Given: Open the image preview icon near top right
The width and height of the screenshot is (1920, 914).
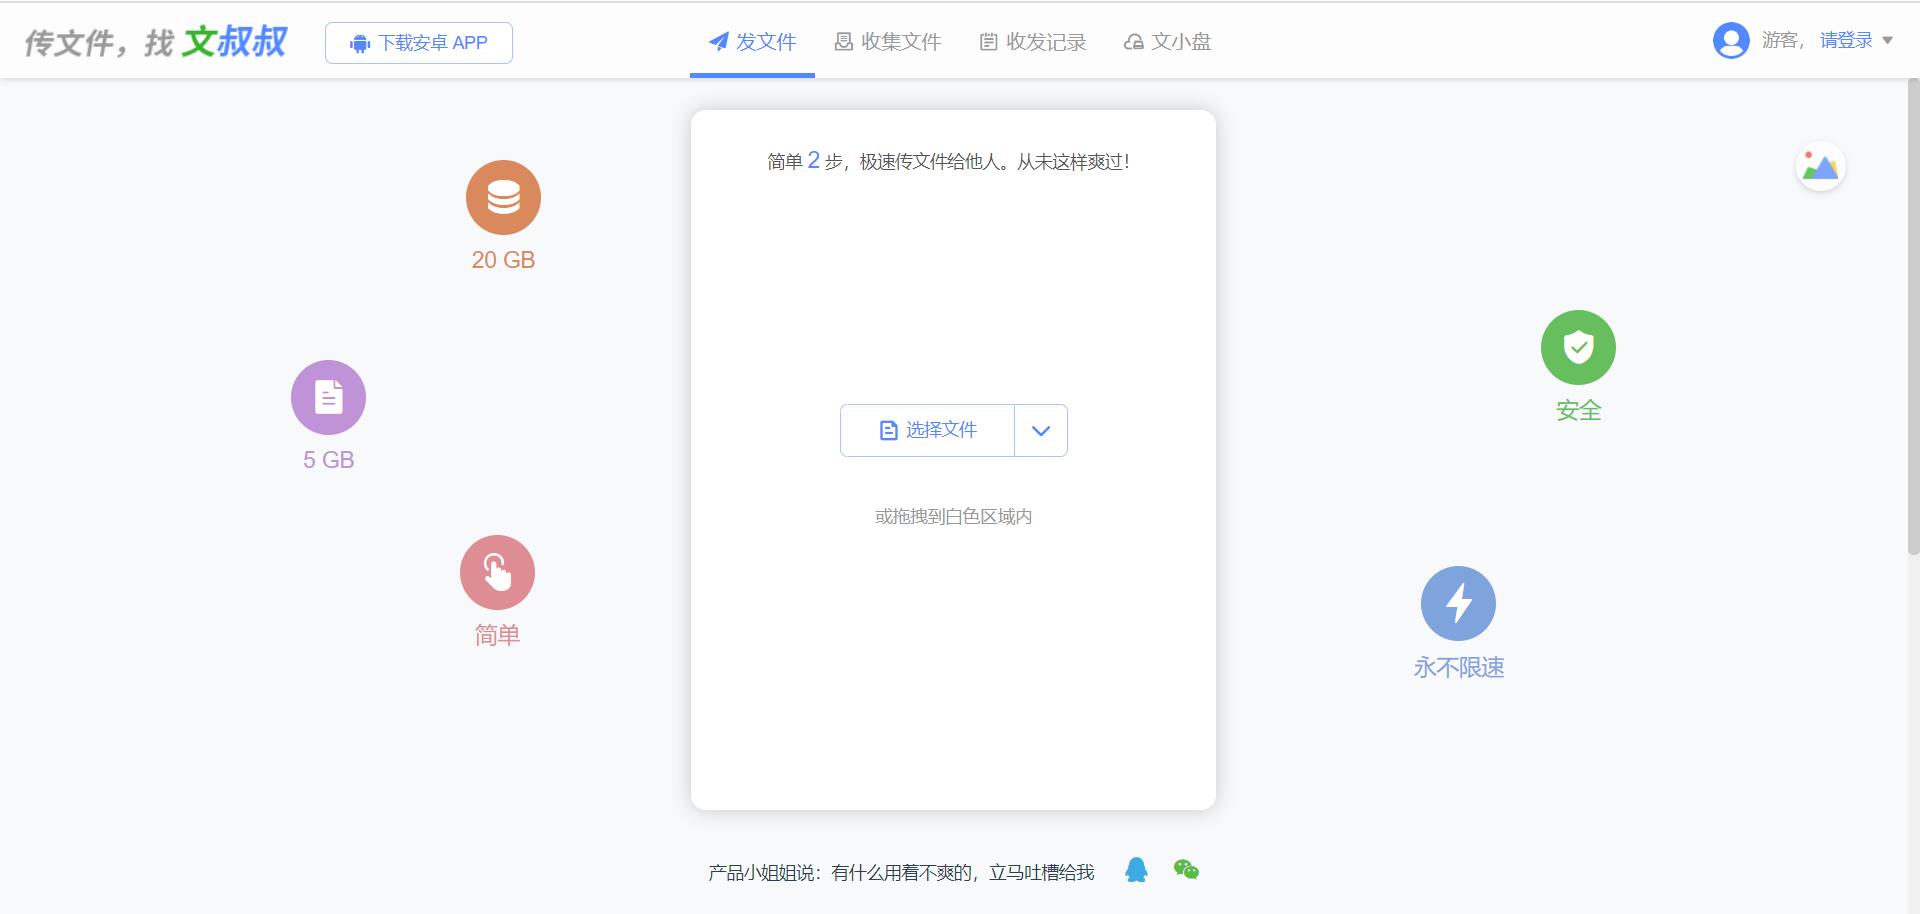Looking at the screenshot, I should [x=1821, y=166].
